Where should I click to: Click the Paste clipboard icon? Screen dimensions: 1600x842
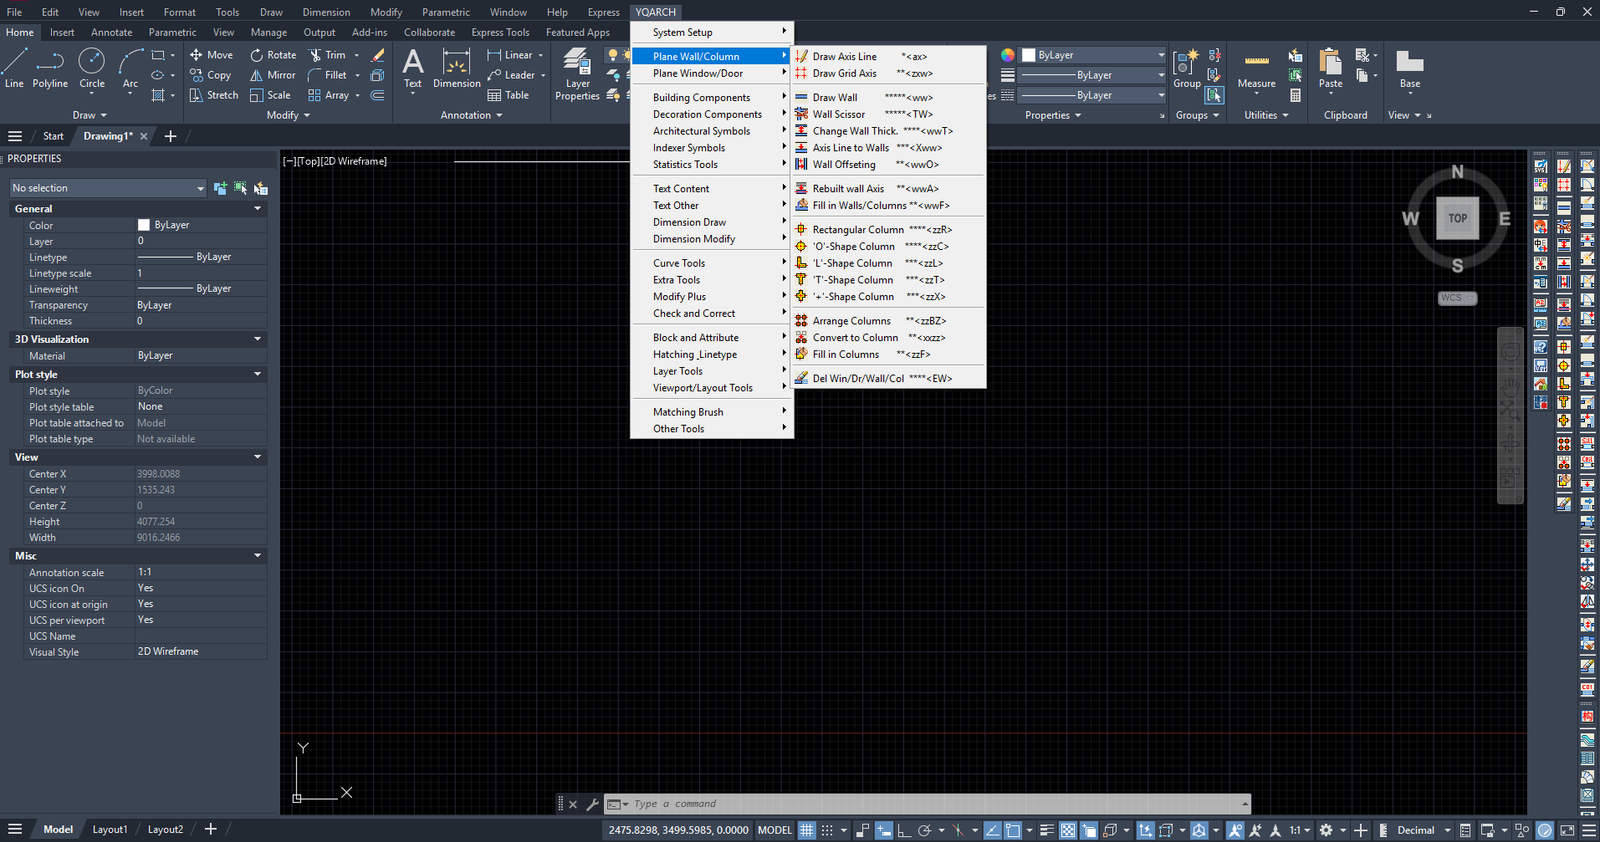click(x=1330, y=68)
